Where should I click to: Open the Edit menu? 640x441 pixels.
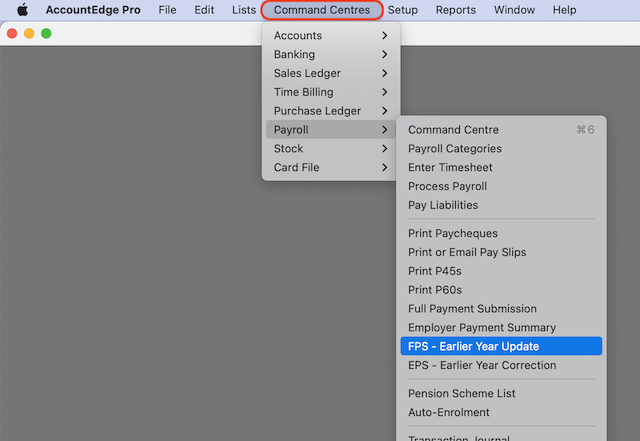pos(204,10)
